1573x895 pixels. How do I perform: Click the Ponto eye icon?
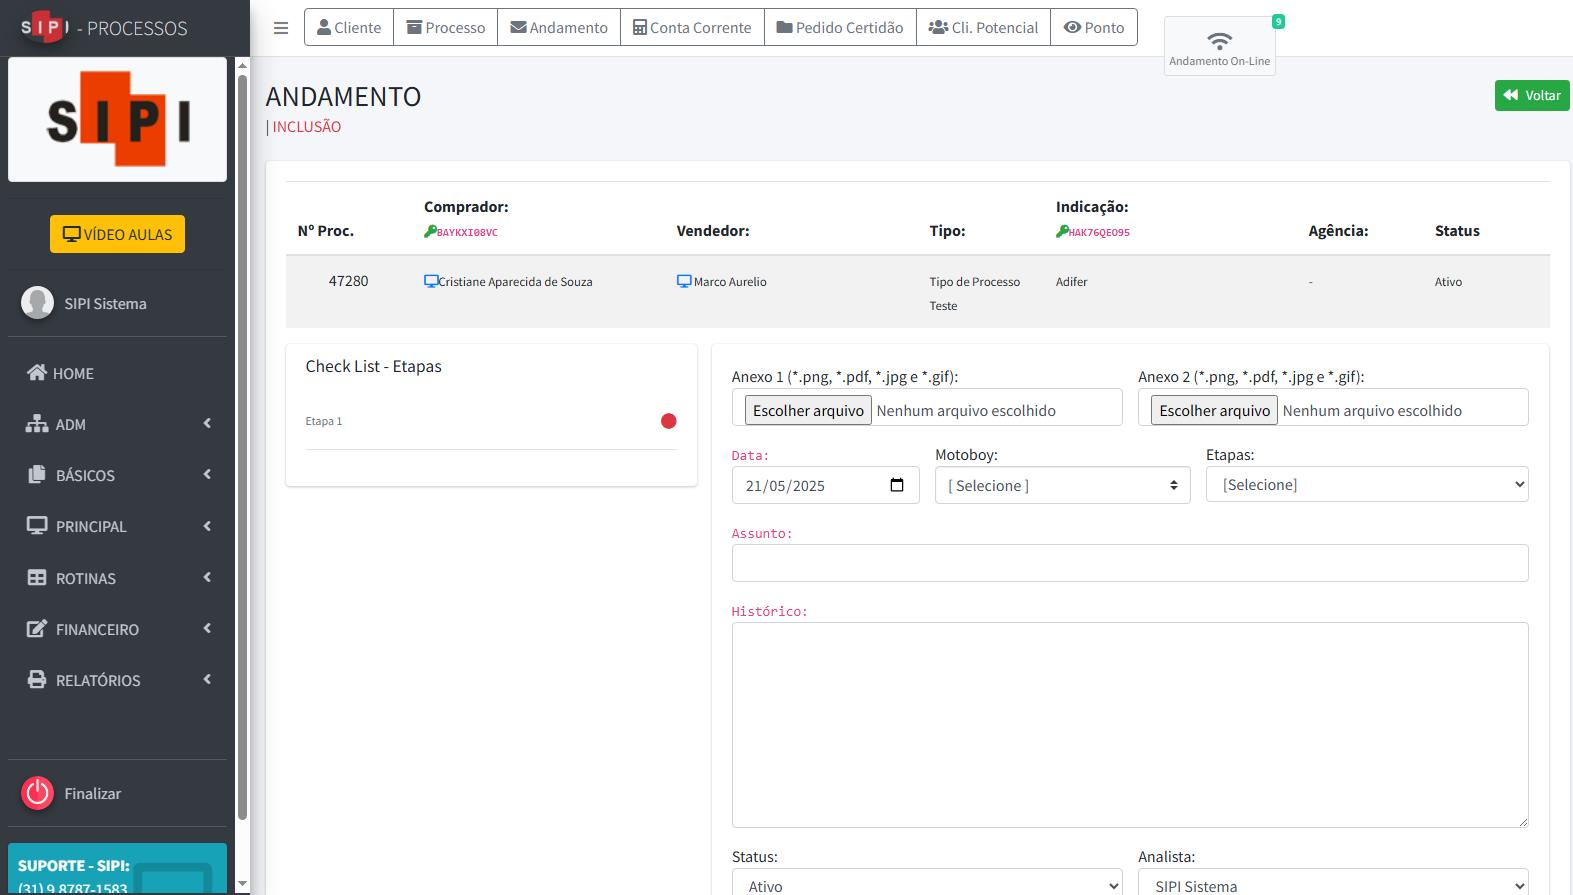pos(1072,28)
